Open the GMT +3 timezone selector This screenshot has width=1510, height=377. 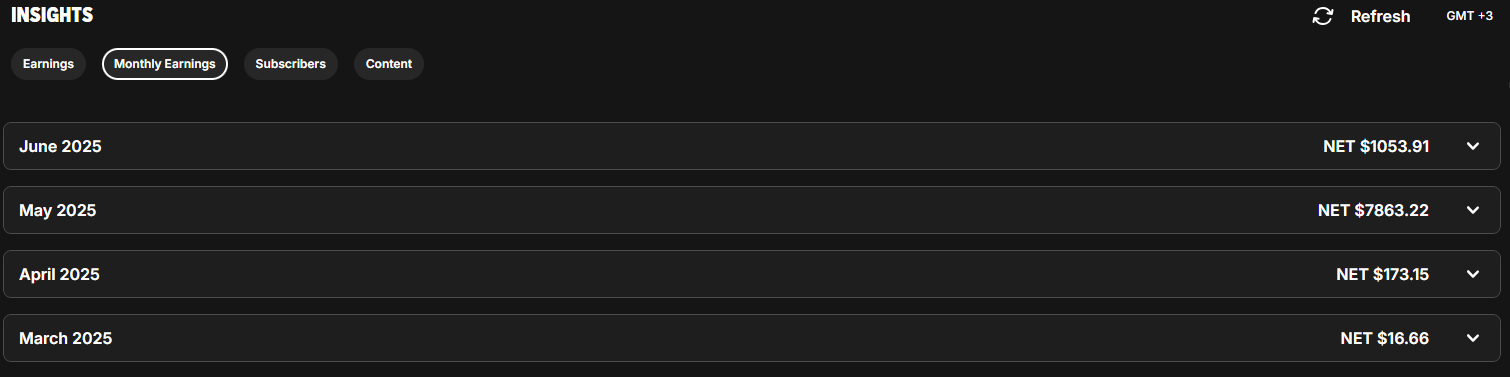(x=1469, y=16)
